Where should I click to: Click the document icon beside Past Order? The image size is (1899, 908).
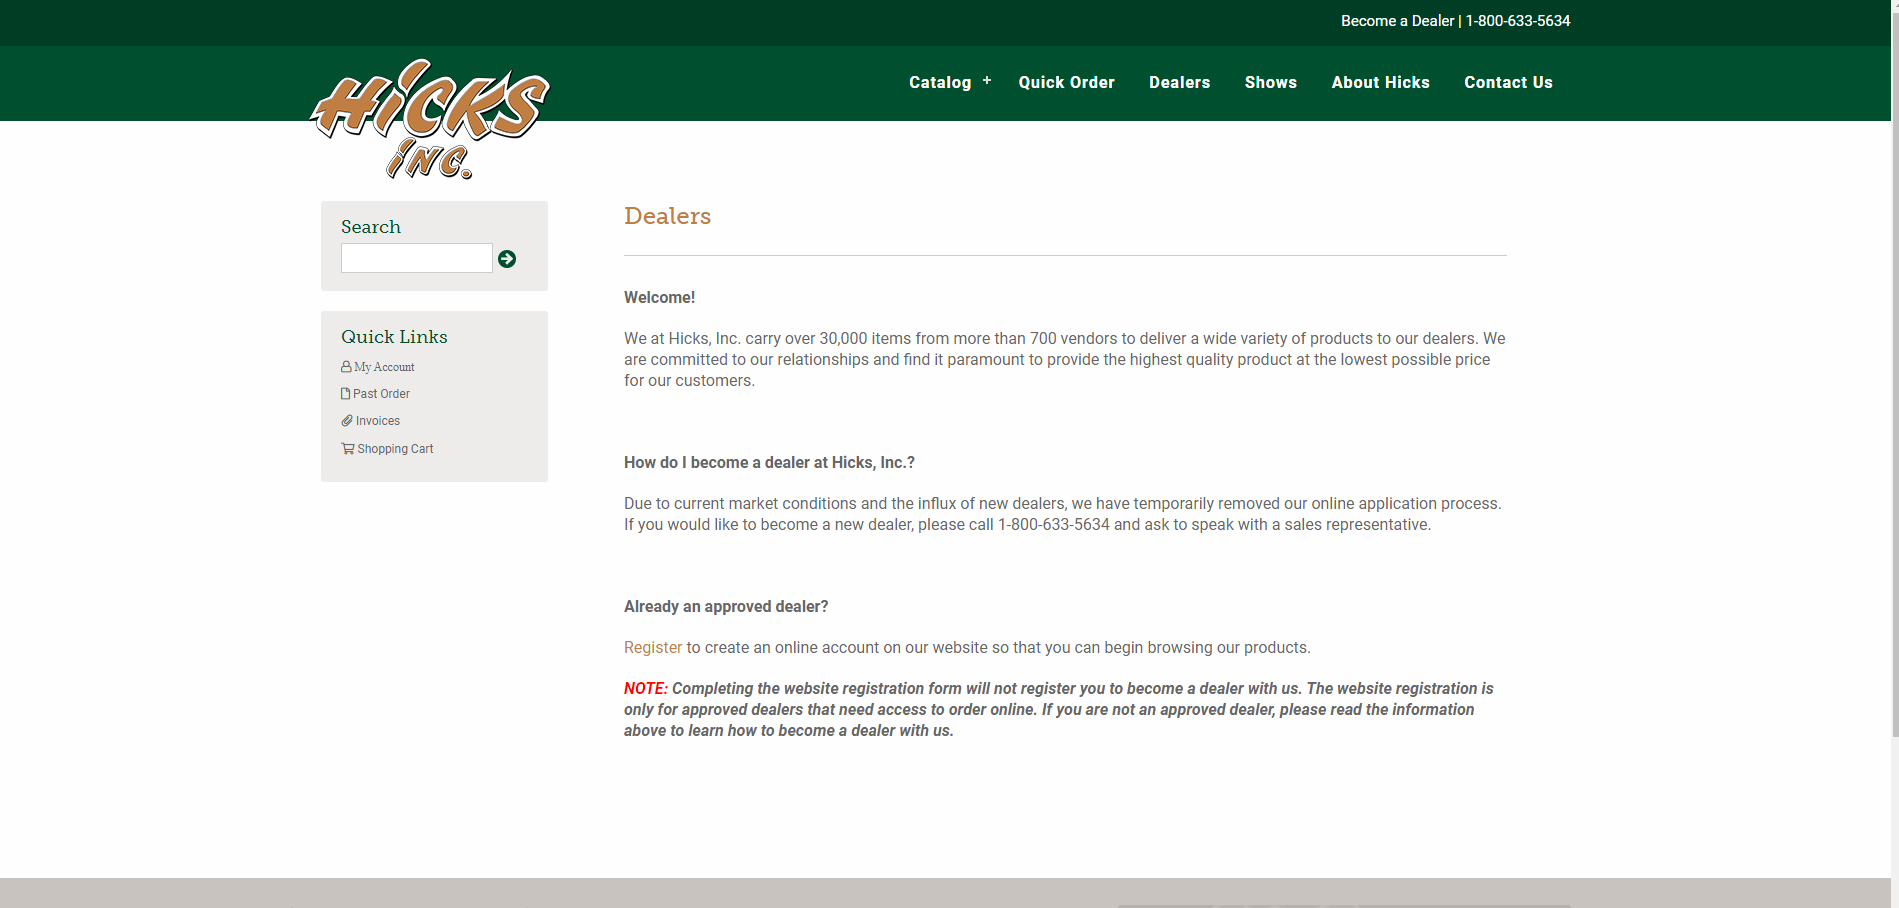(345, 394)
